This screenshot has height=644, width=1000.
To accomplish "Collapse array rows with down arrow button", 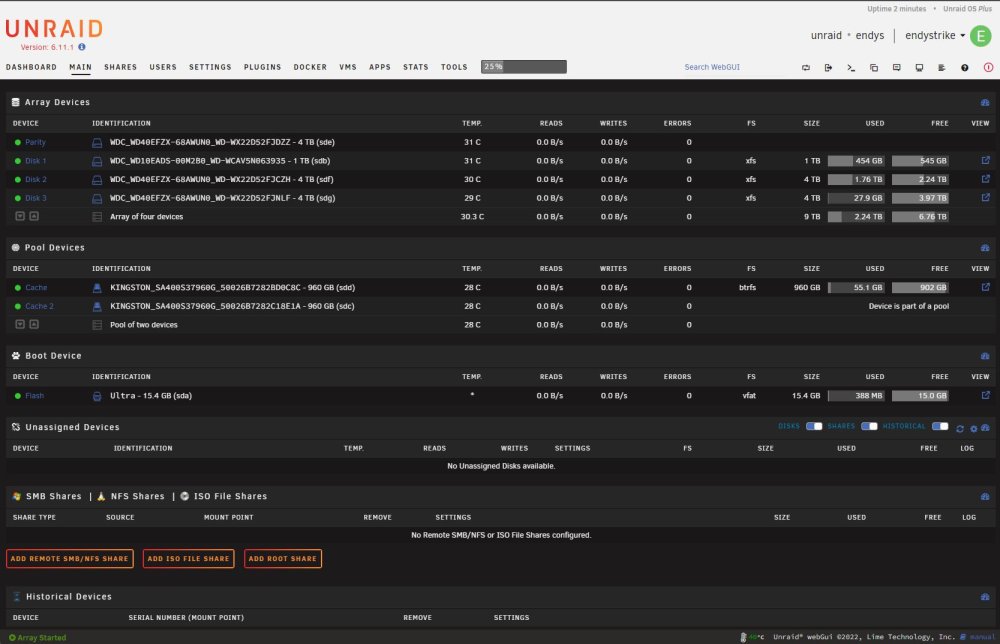I will click(20, 216).
